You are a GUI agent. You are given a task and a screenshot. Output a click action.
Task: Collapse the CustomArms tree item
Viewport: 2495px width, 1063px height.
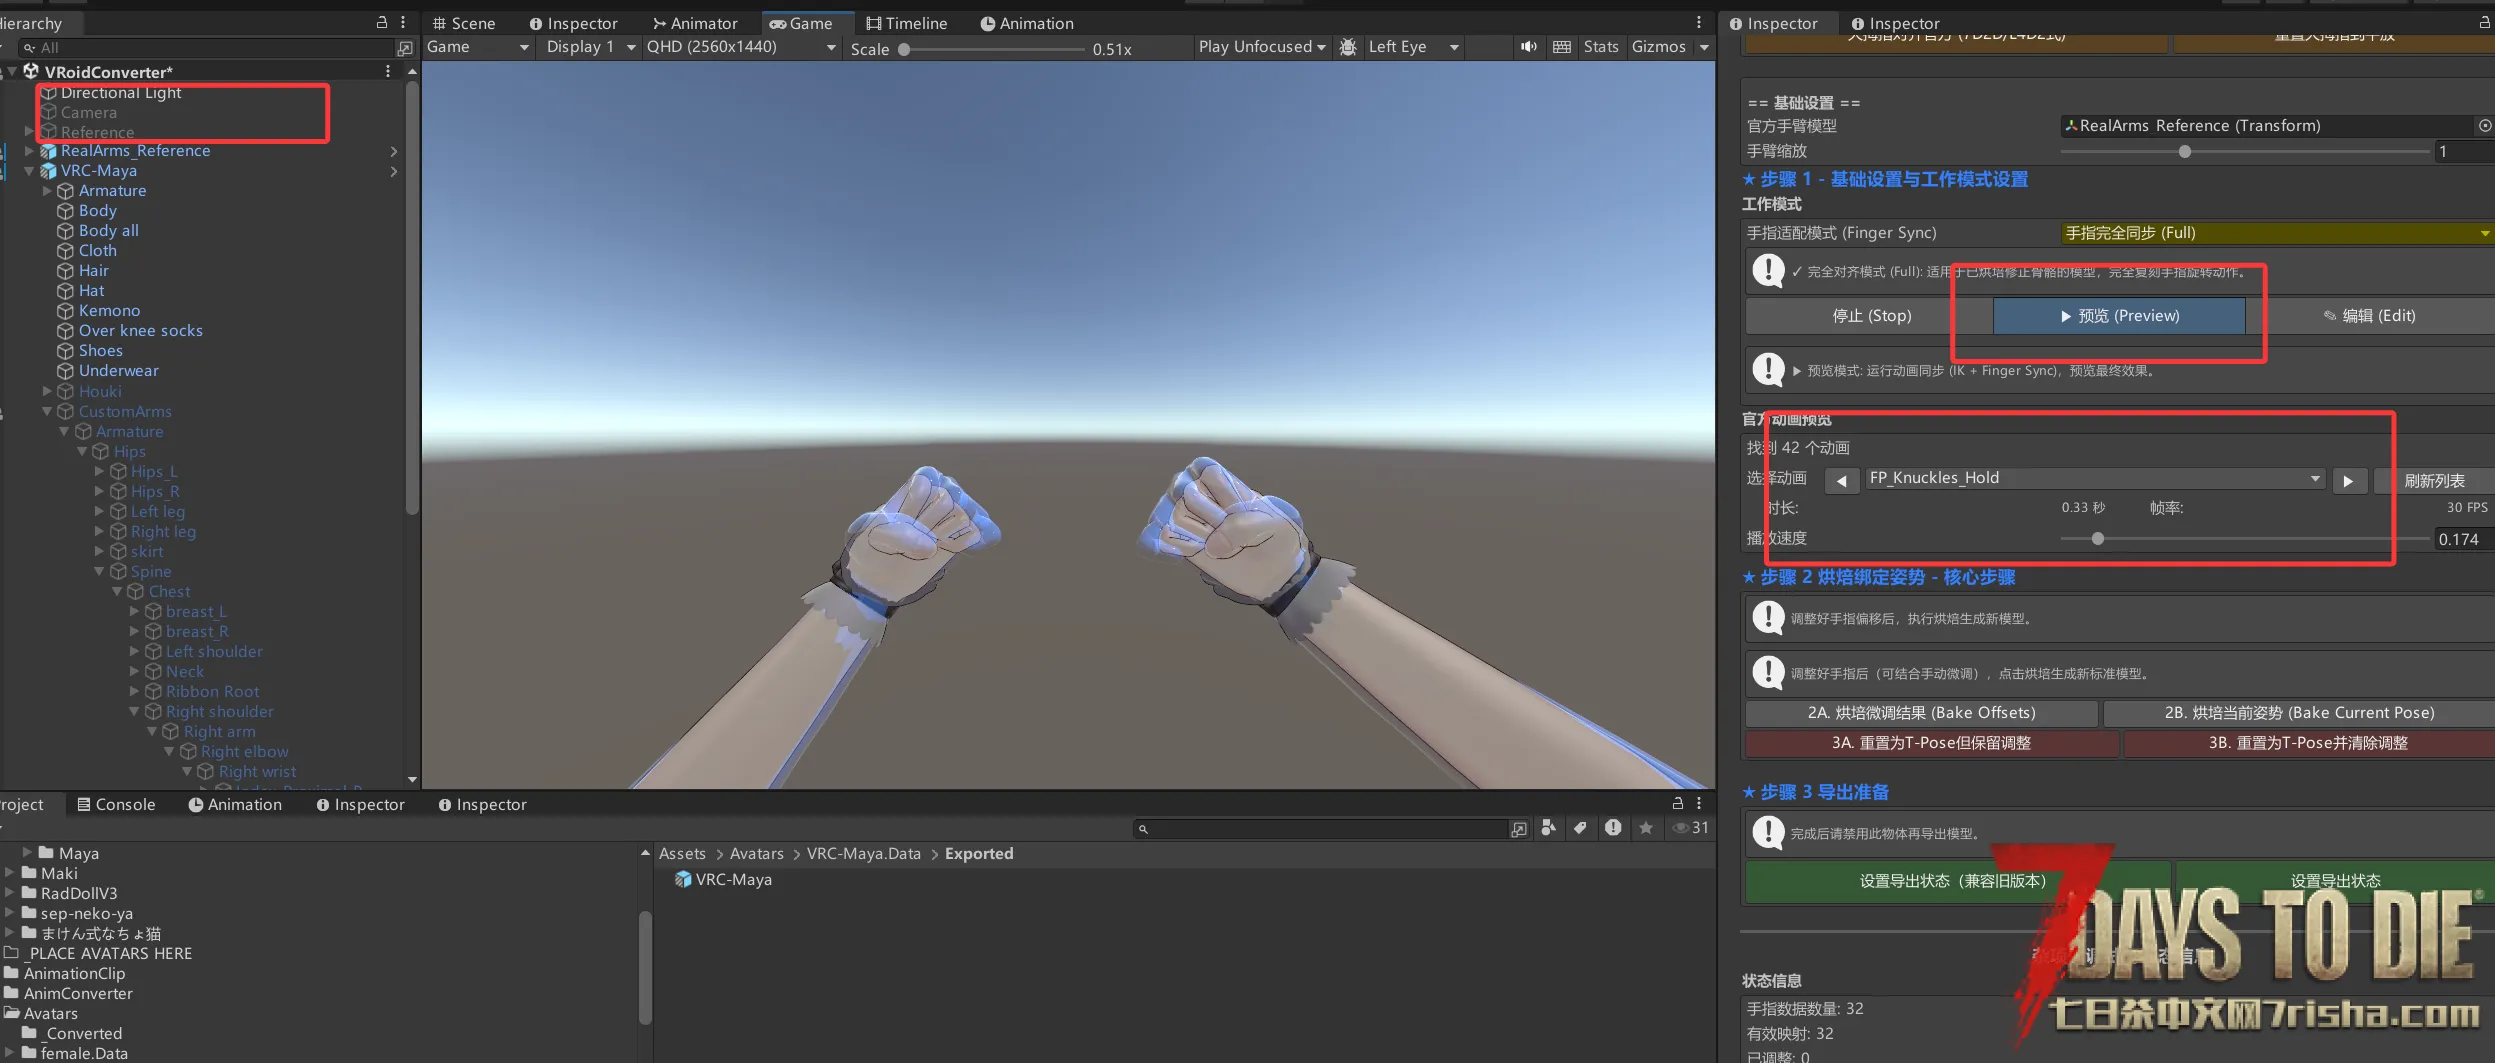(x=47, y=411)
